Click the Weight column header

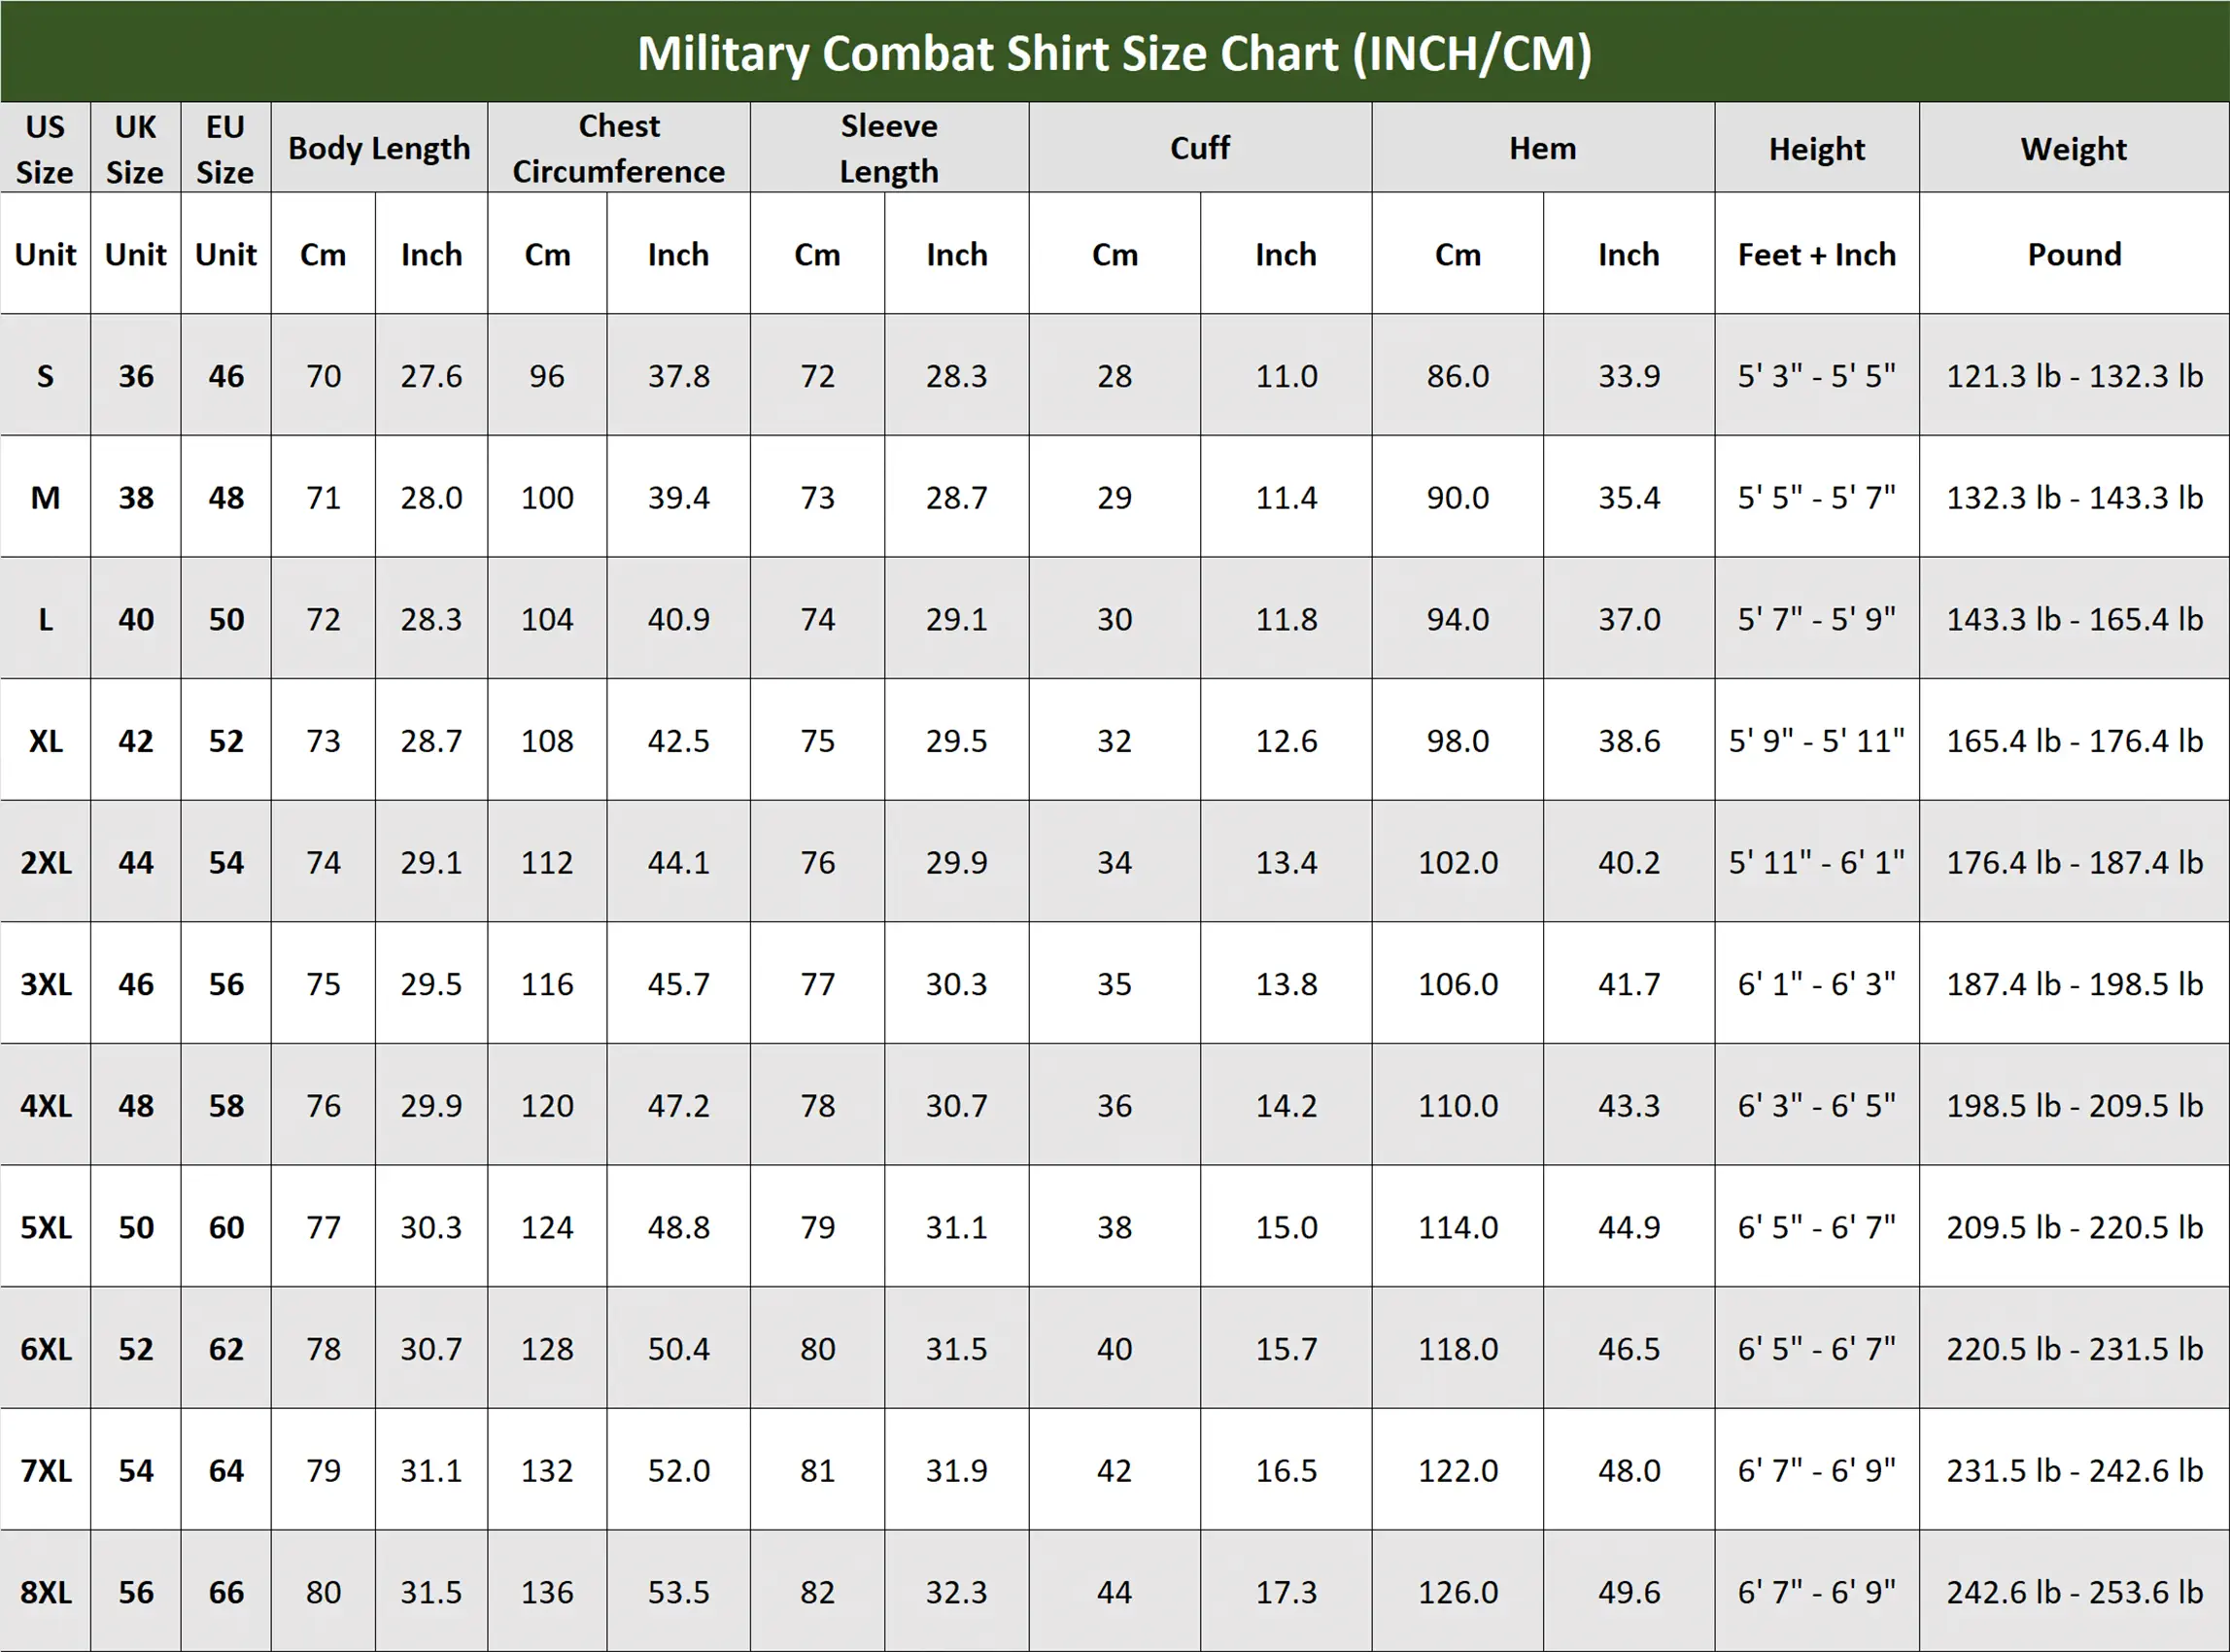(x=2074, y=148)
